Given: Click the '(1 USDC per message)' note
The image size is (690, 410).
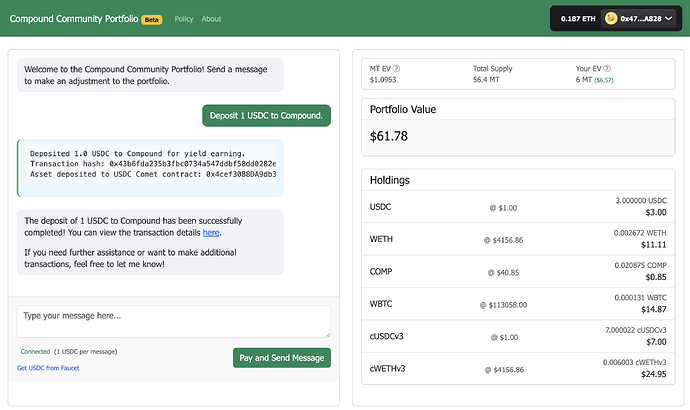Looking at the screenshot, I should 85,351.
